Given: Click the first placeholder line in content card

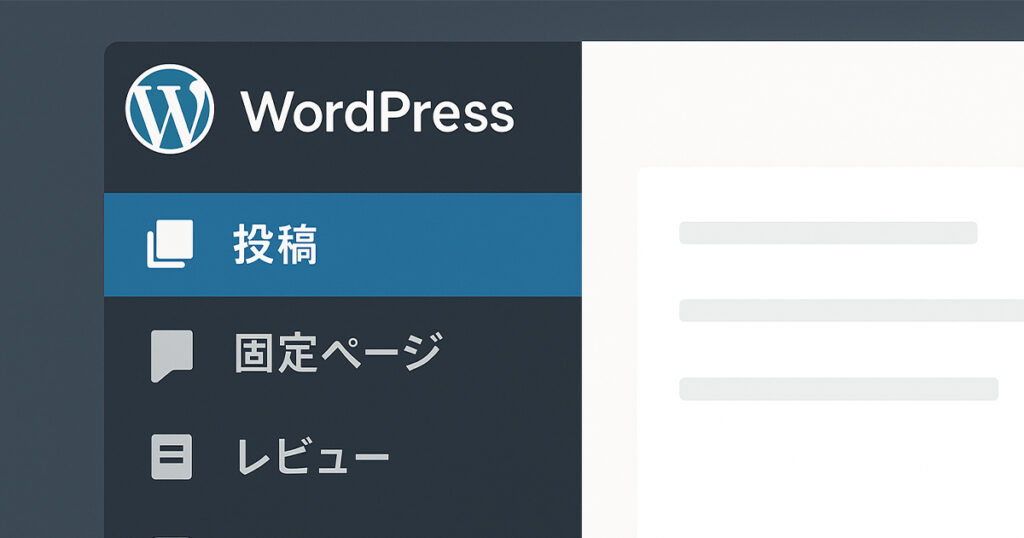Looking at the screenshot, I should (827, 233).
